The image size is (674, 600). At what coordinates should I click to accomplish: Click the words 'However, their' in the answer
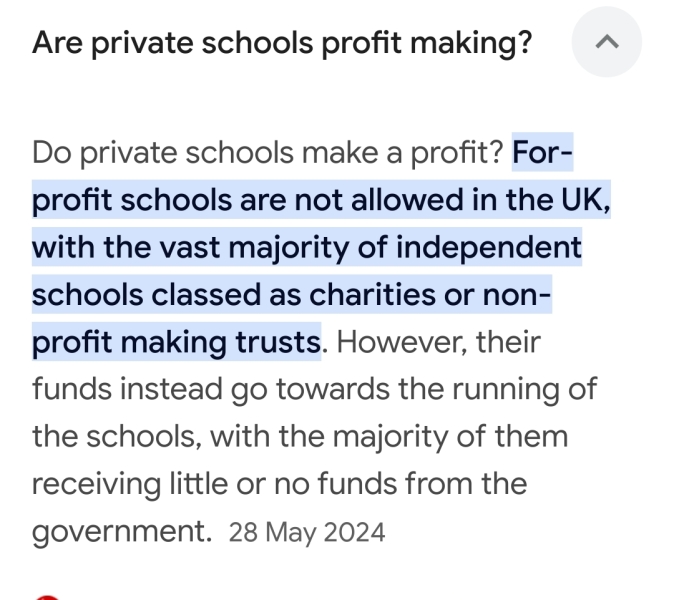pos(439,343)
